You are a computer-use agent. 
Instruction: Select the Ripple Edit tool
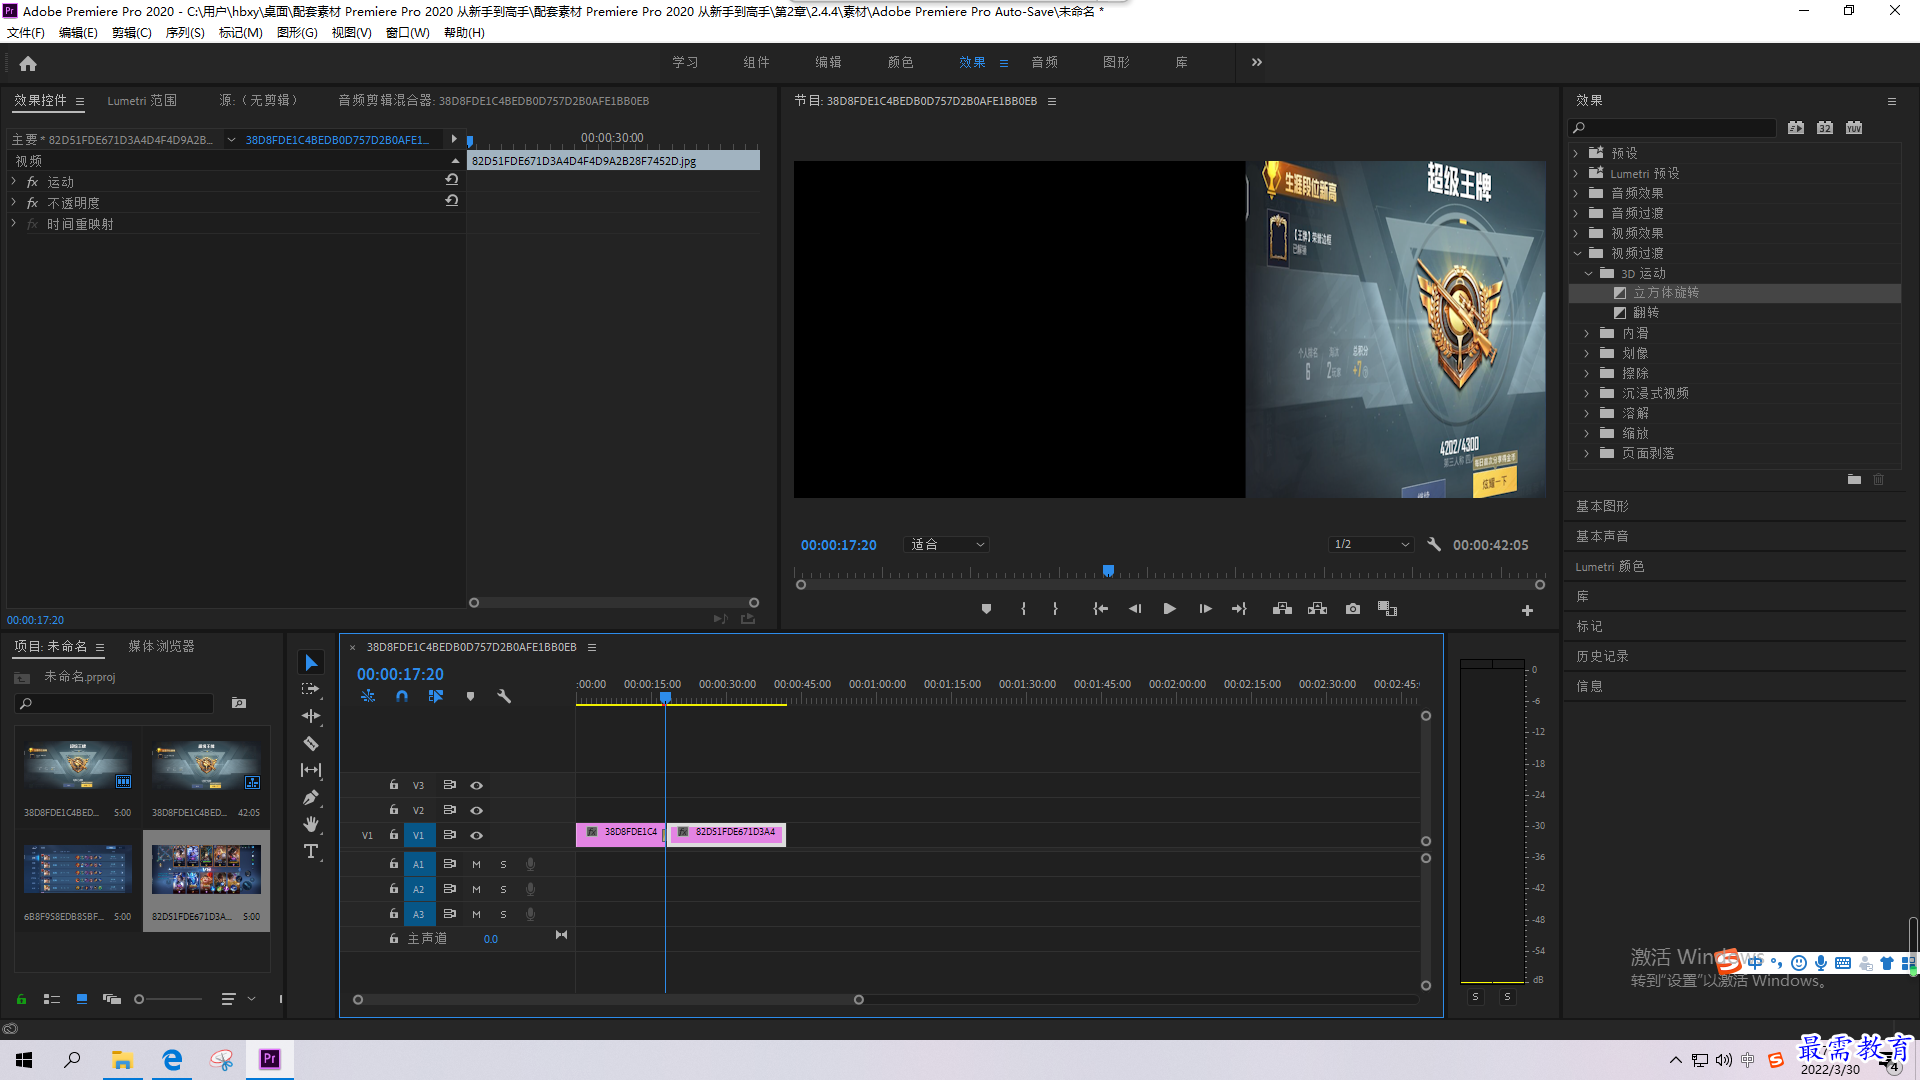tap(311, 716)
